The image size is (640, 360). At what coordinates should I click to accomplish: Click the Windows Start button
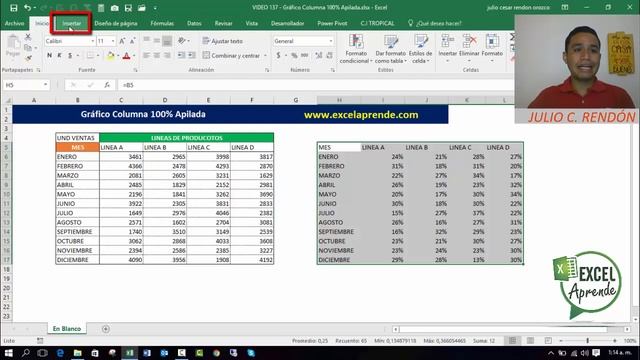[x=8, y=353]
